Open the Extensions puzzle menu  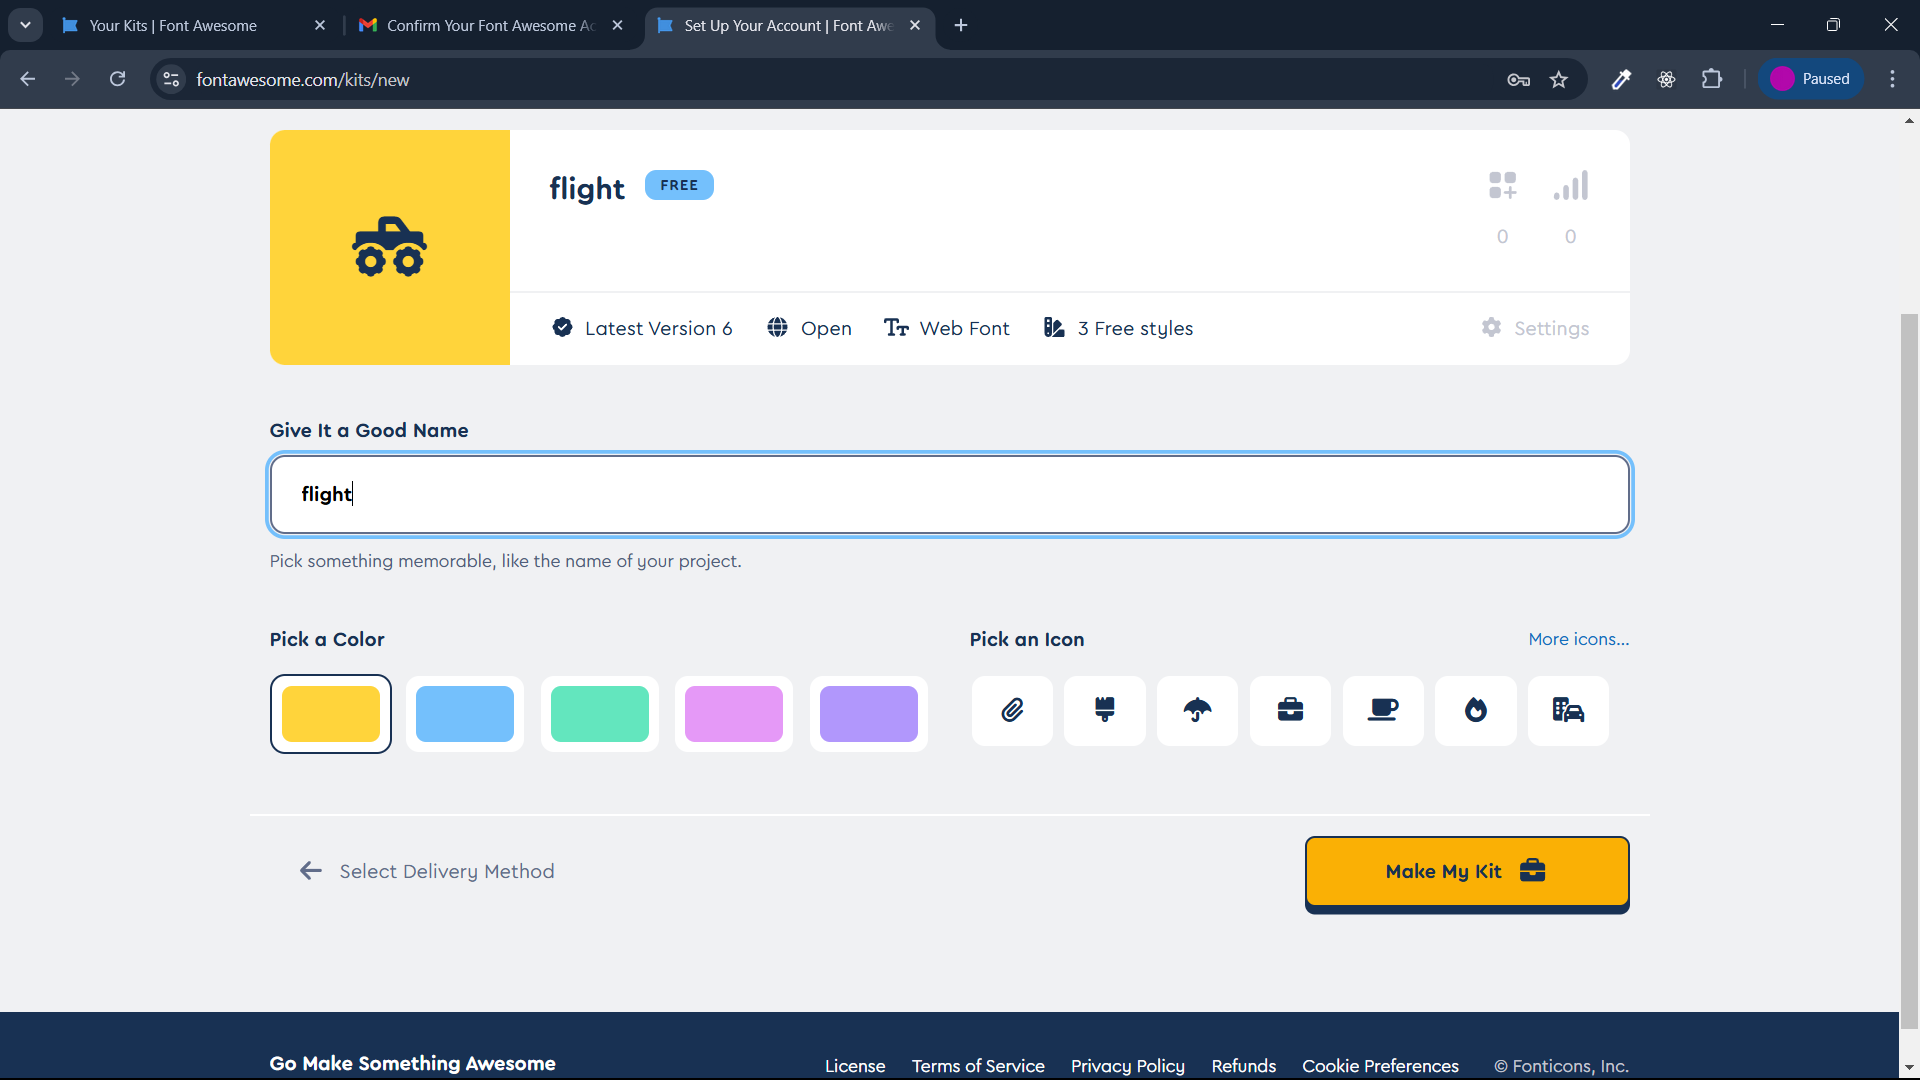(1712, 79)
